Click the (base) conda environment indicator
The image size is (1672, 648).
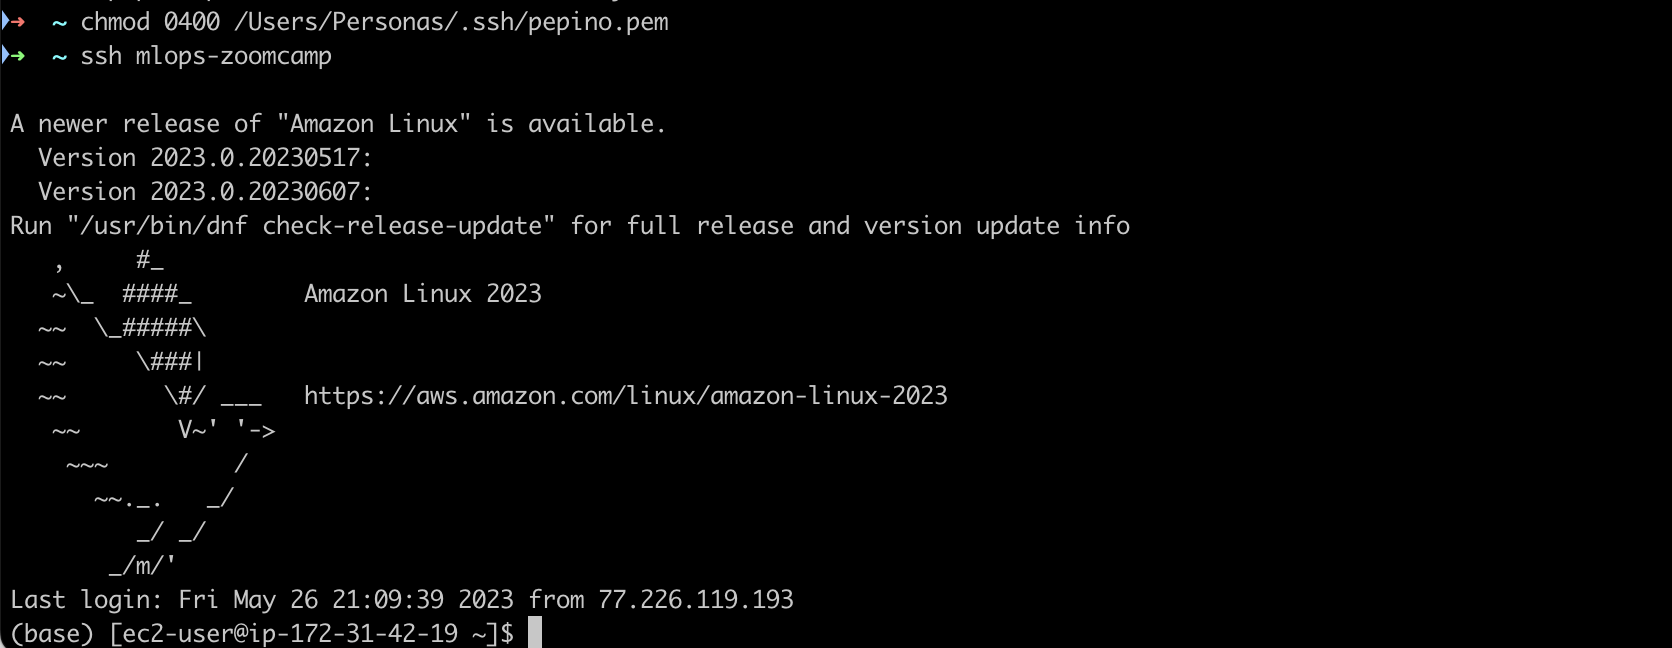pyautogui.click(x=52, y=634)
